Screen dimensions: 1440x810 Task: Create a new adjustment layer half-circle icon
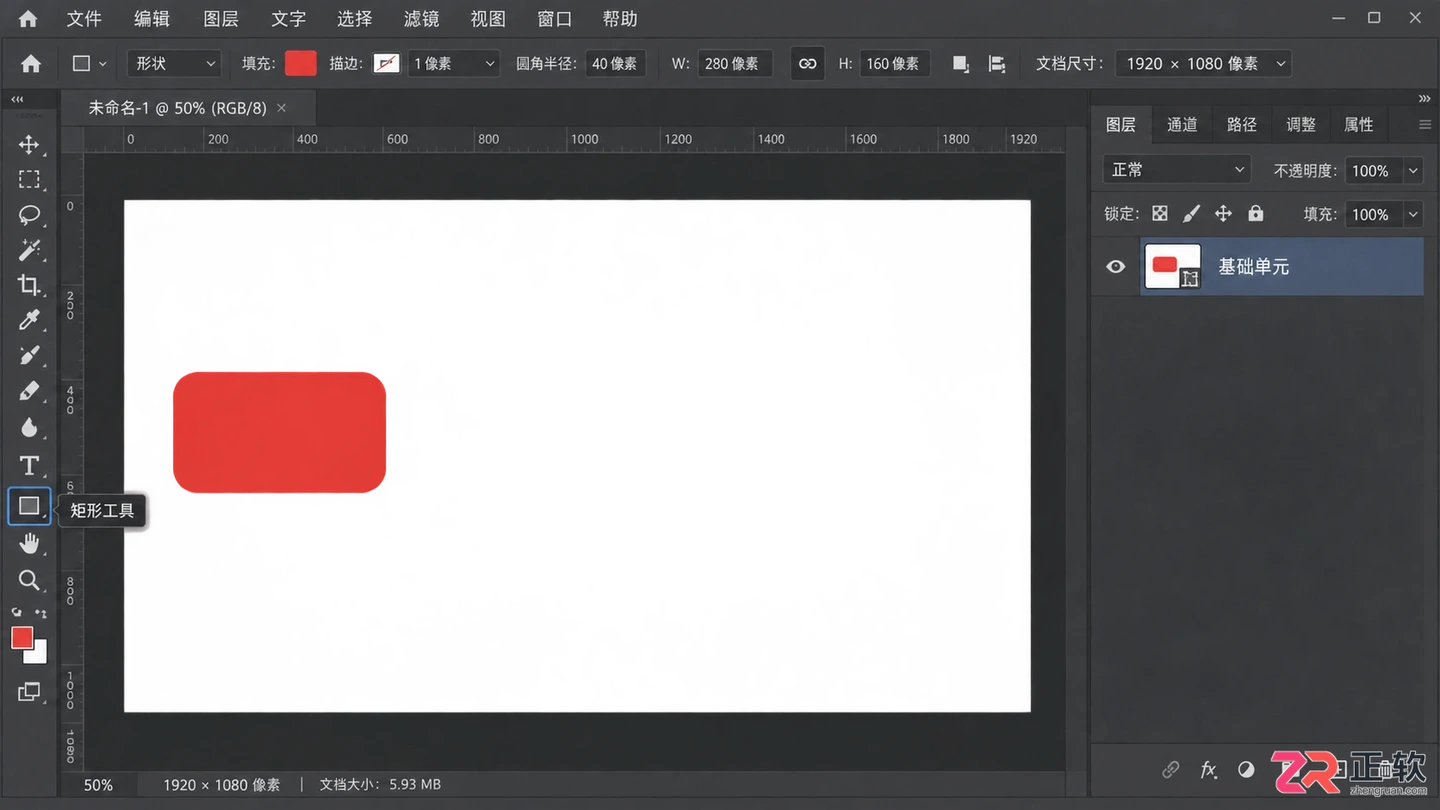tap(1246, 769)
